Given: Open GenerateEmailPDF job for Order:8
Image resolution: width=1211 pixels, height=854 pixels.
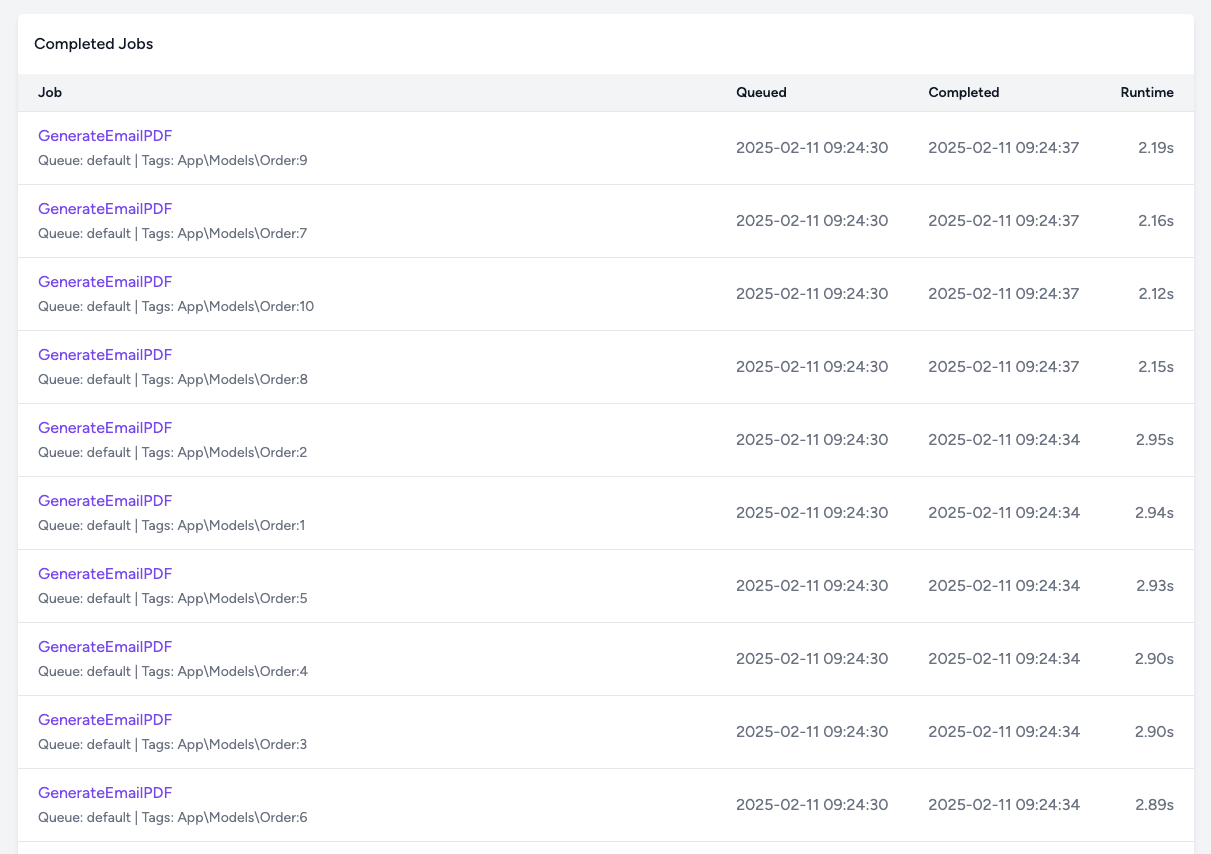Looking at the screenshot, I should point(105,355).
